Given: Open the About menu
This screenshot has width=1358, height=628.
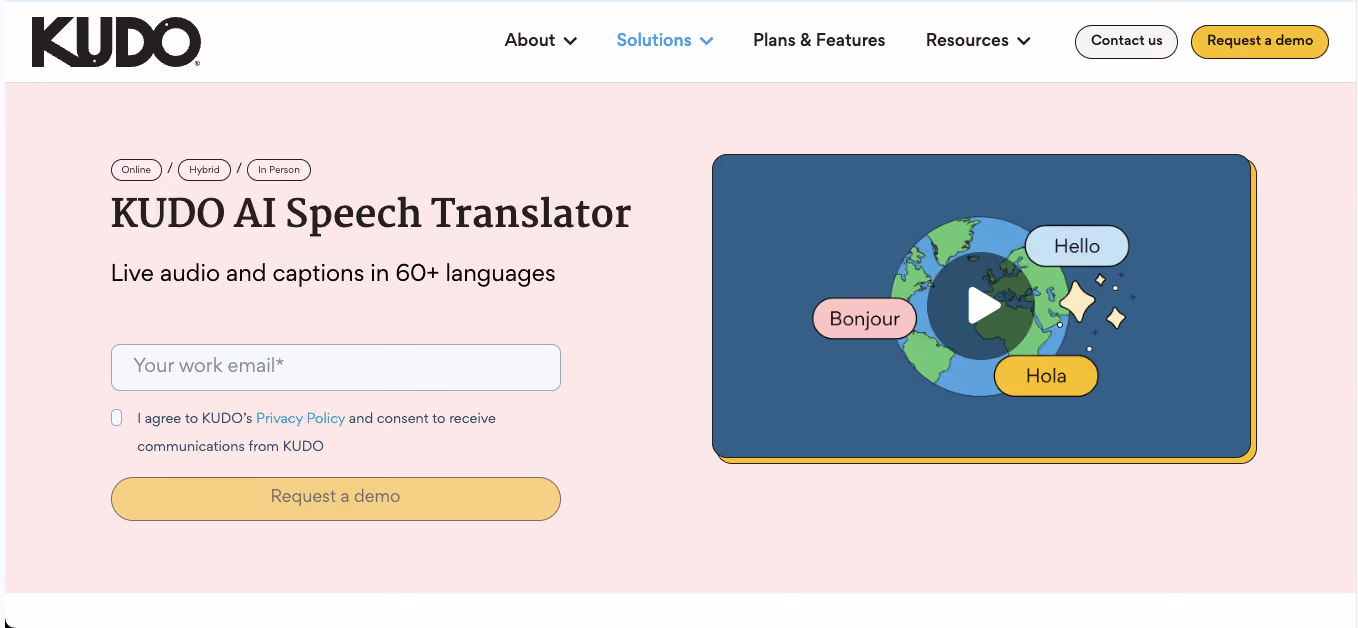Looking at the screenshot, I should point(541,40).
